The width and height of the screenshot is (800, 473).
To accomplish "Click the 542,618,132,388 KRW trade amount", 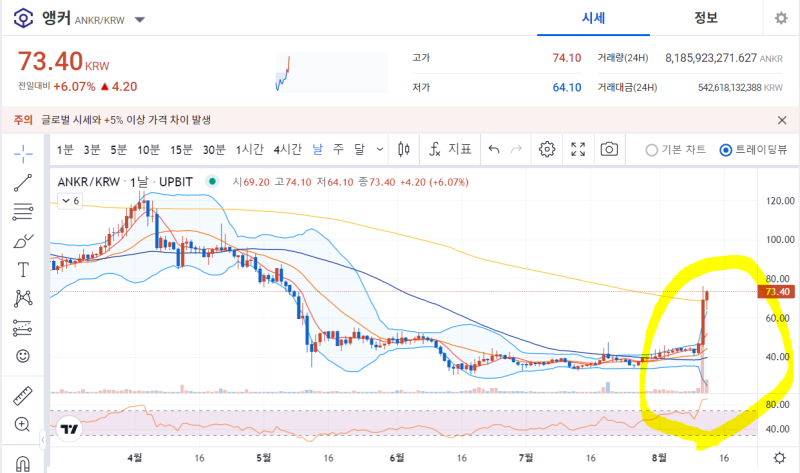I will [x=730, y=88].
